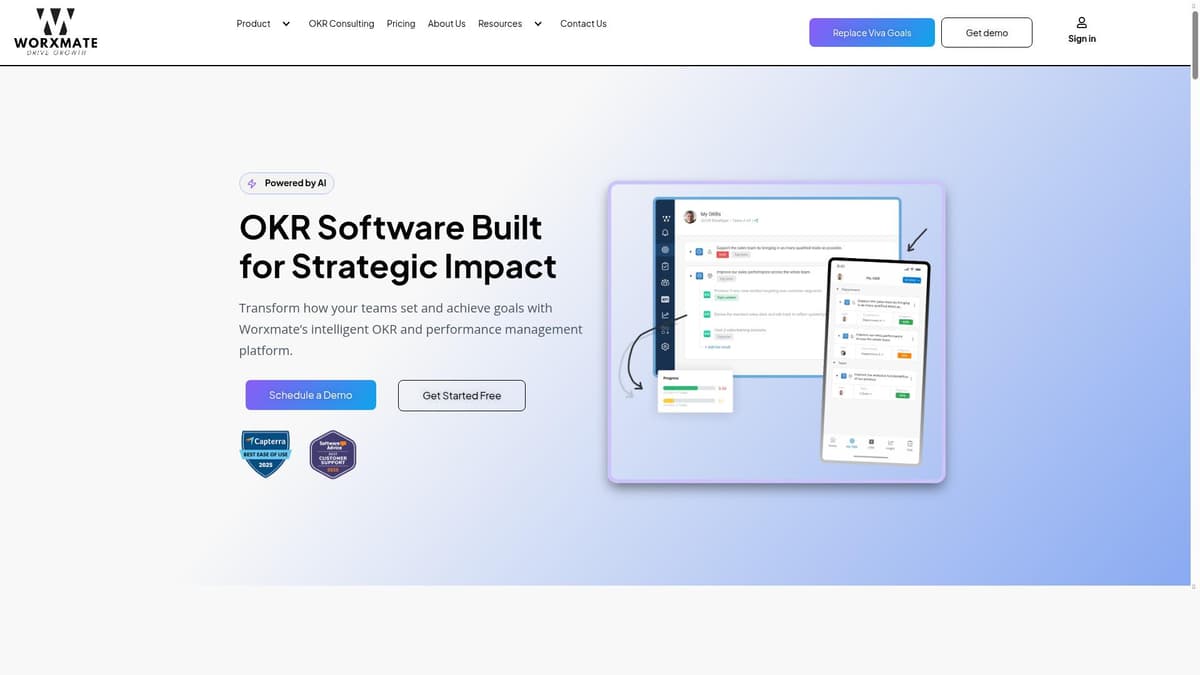This screenshot has height=675, width=1200.
Task: Click the Sign in text link
Action: (1082, 39)
